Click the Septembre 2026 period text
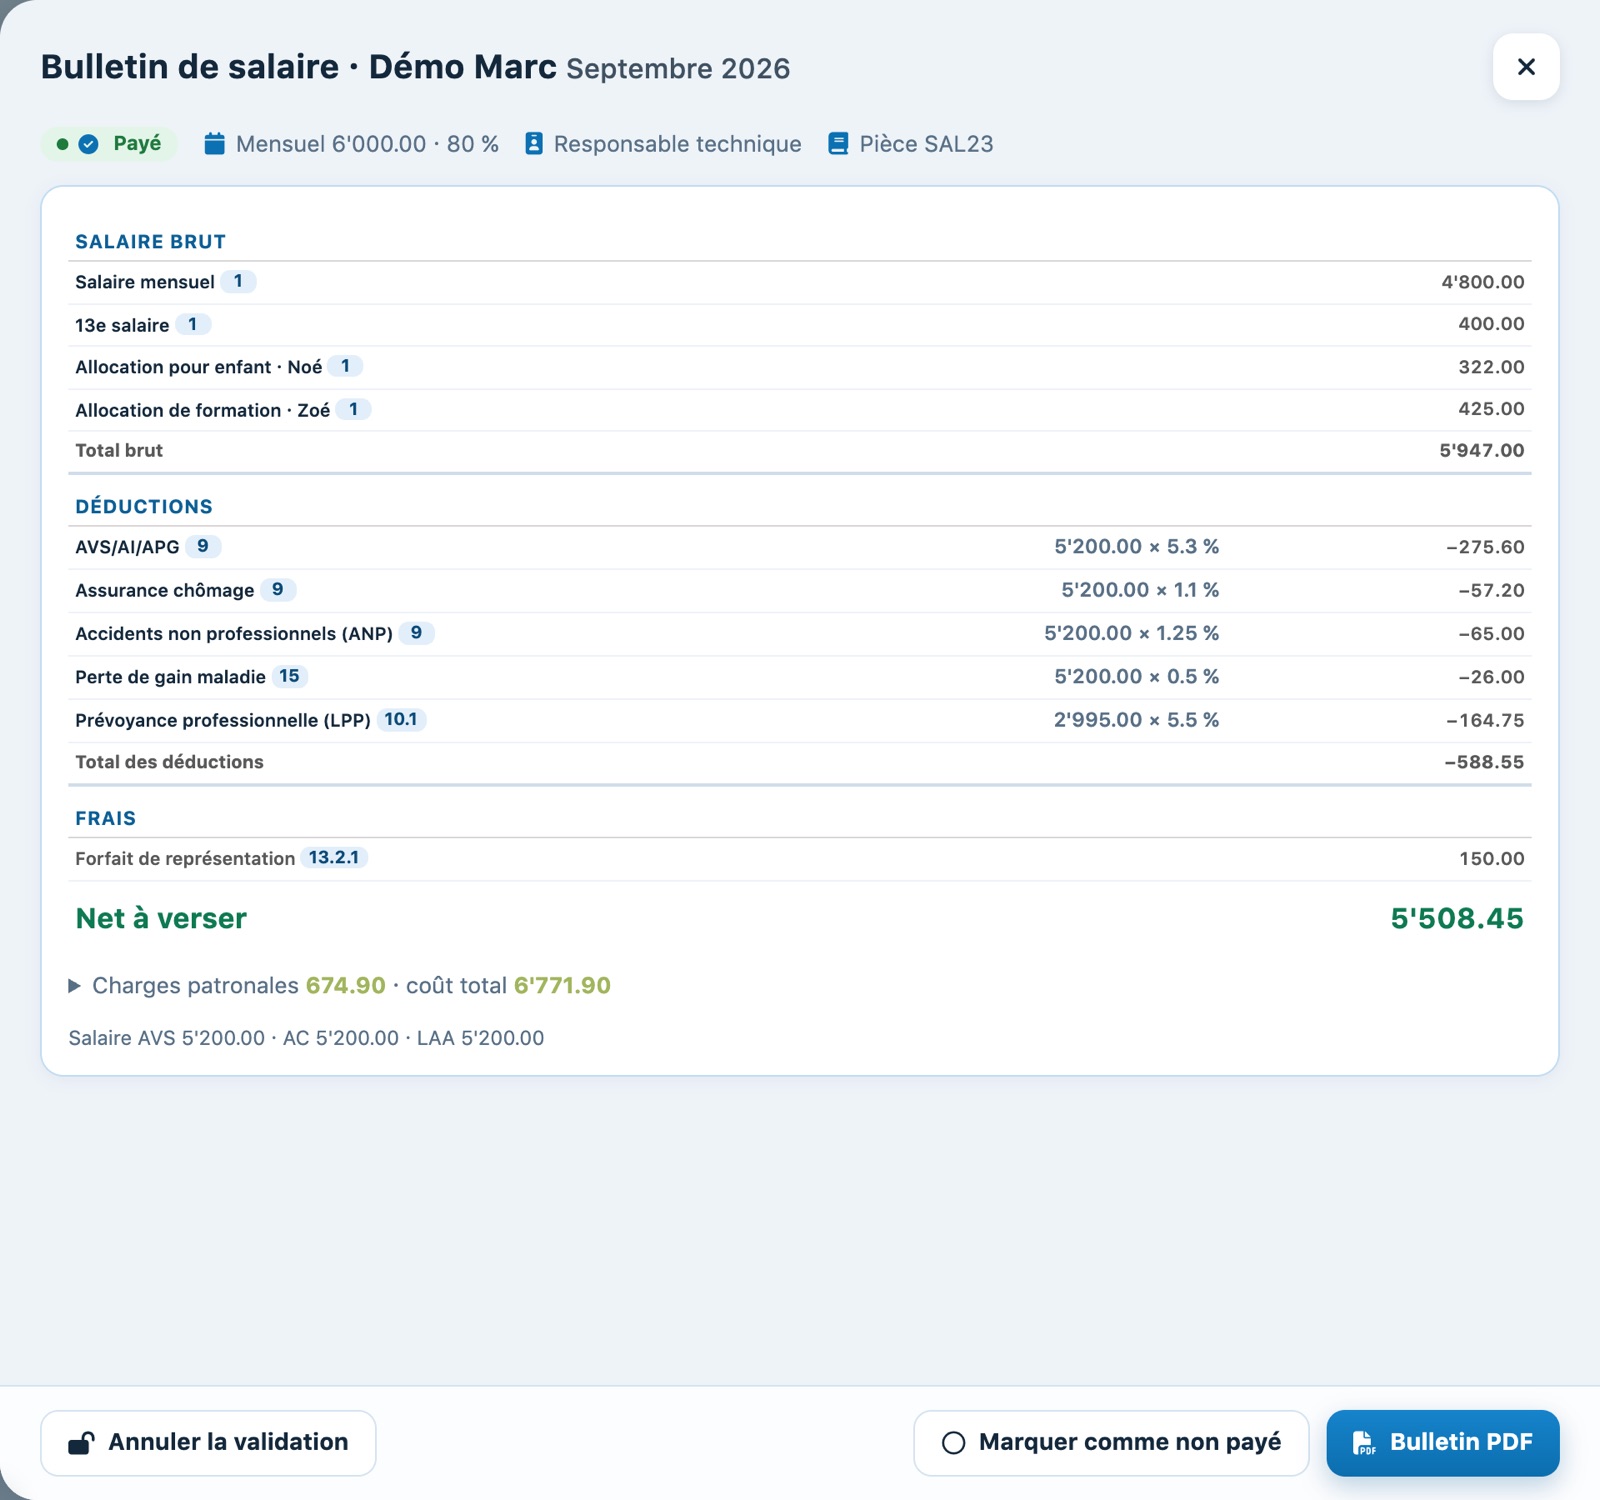 (678, 69)
